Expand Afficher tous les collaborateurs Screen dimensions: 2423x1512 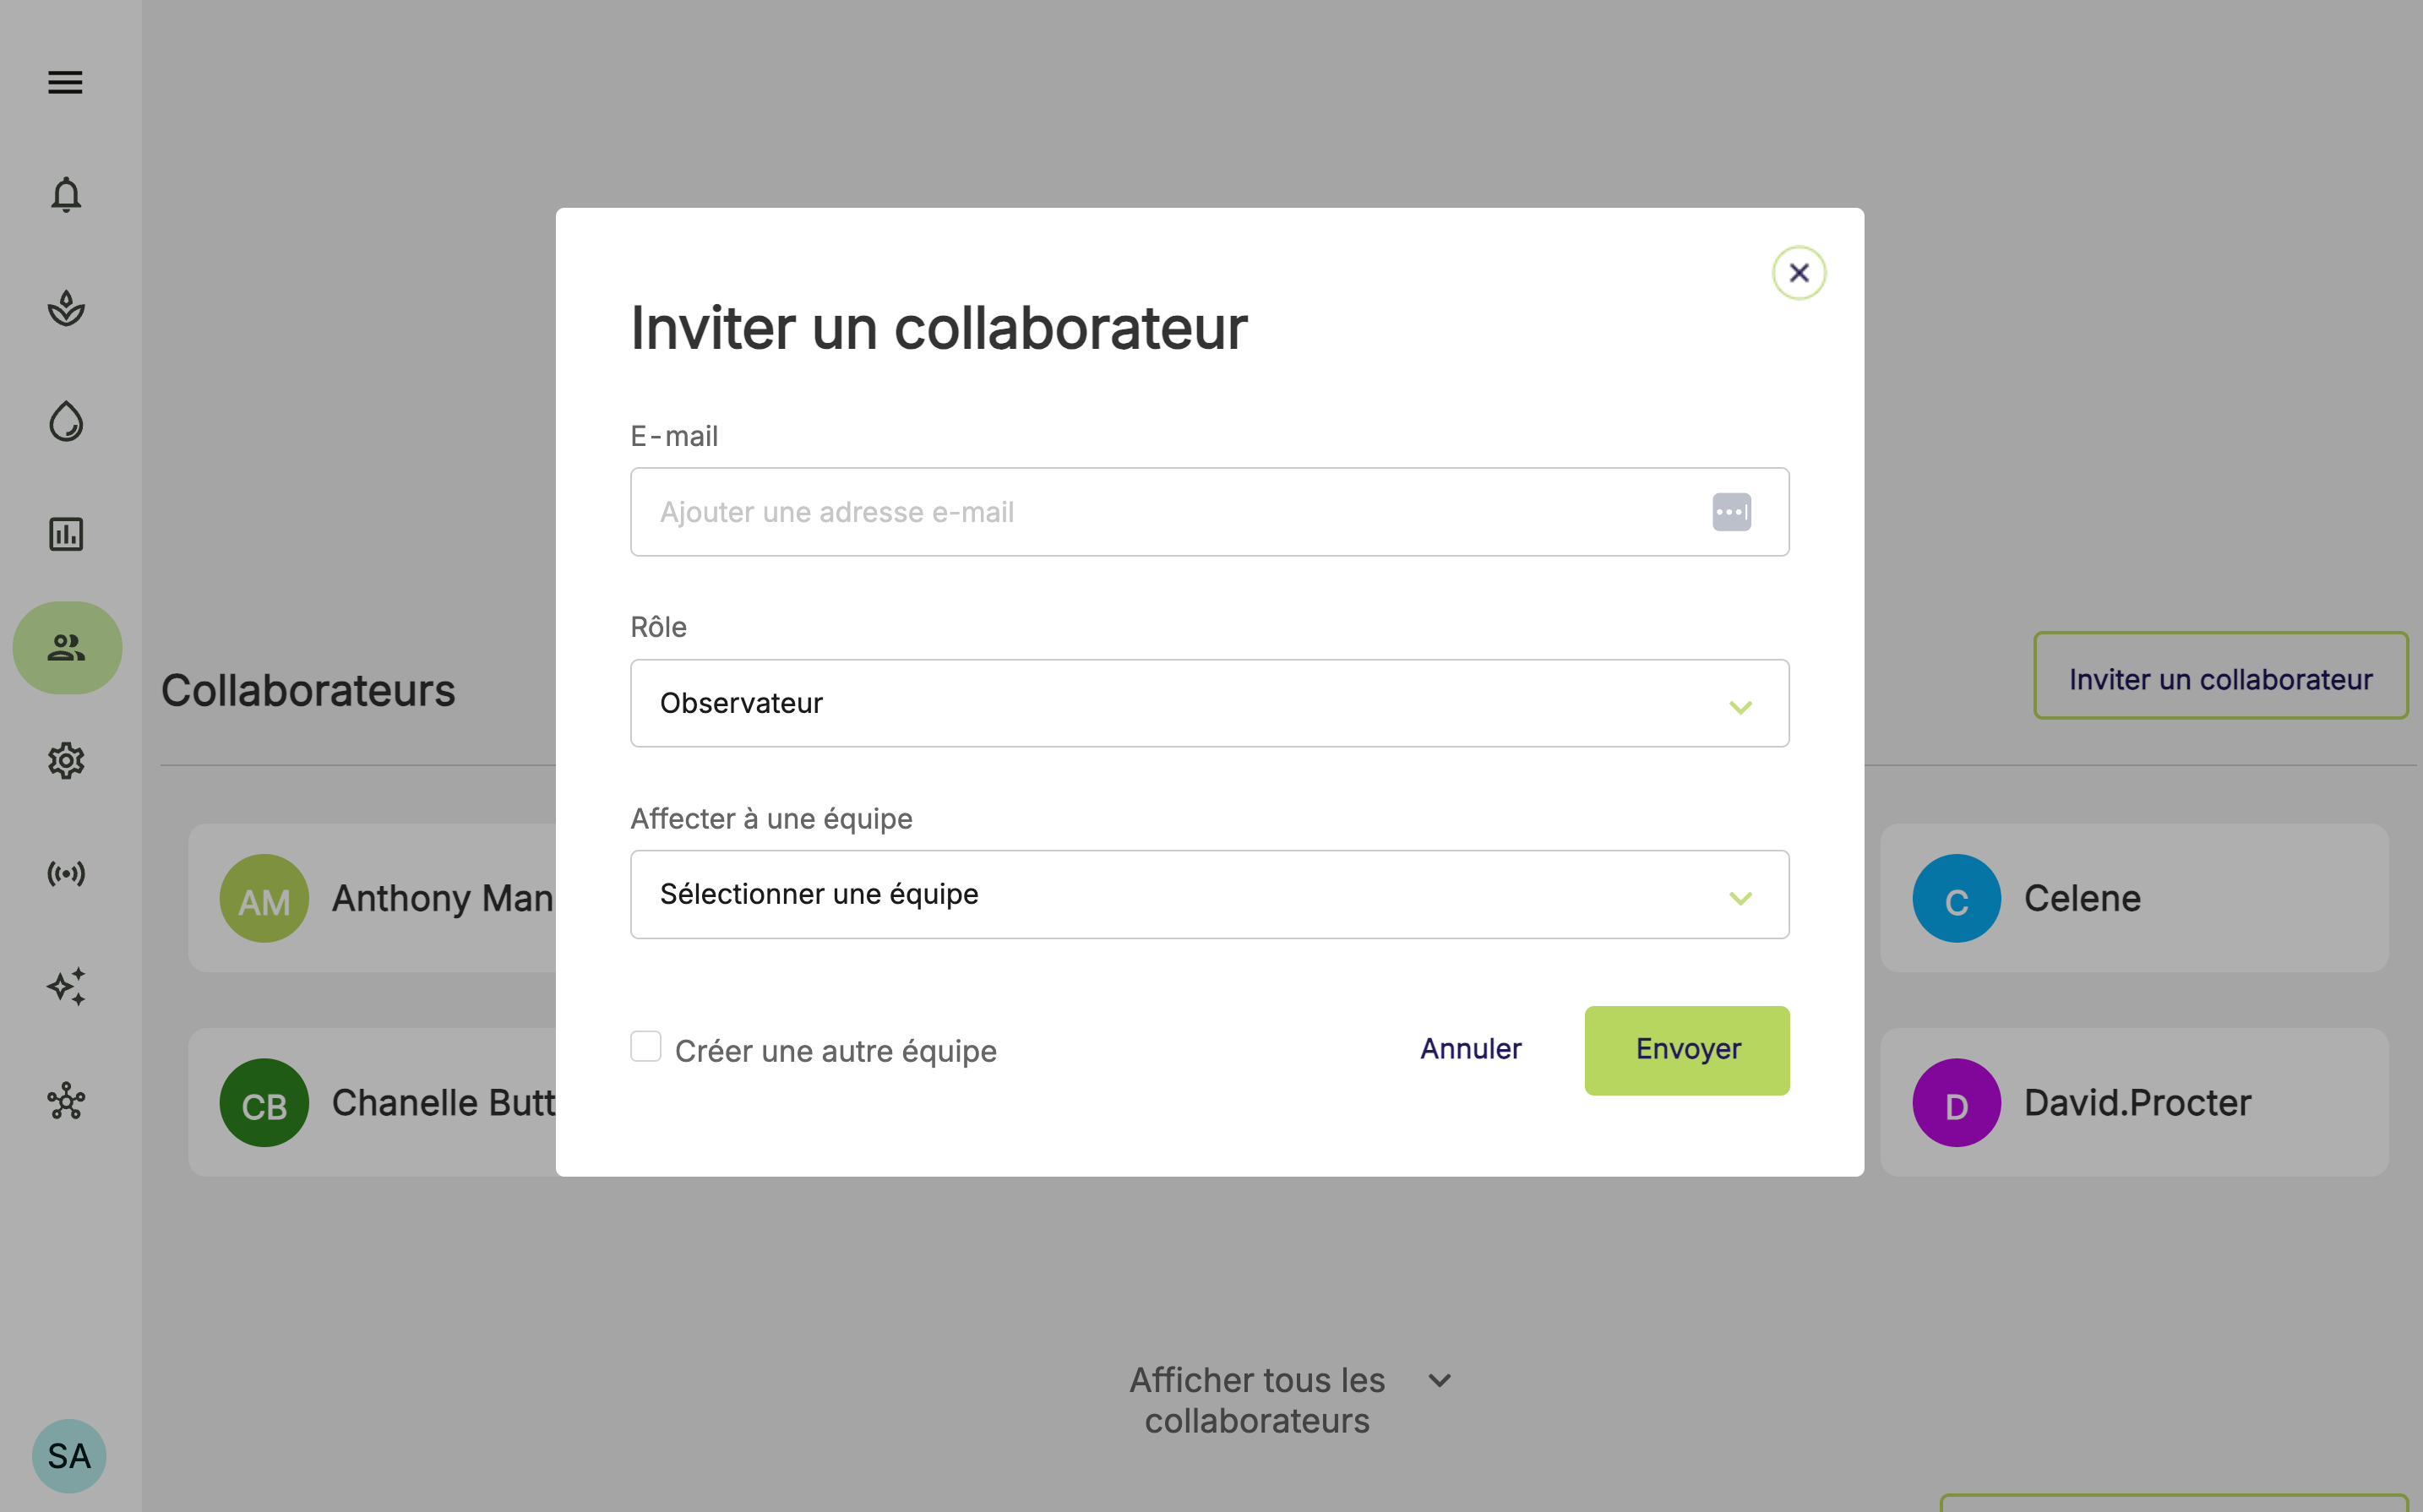(x=1290, y=1400)
